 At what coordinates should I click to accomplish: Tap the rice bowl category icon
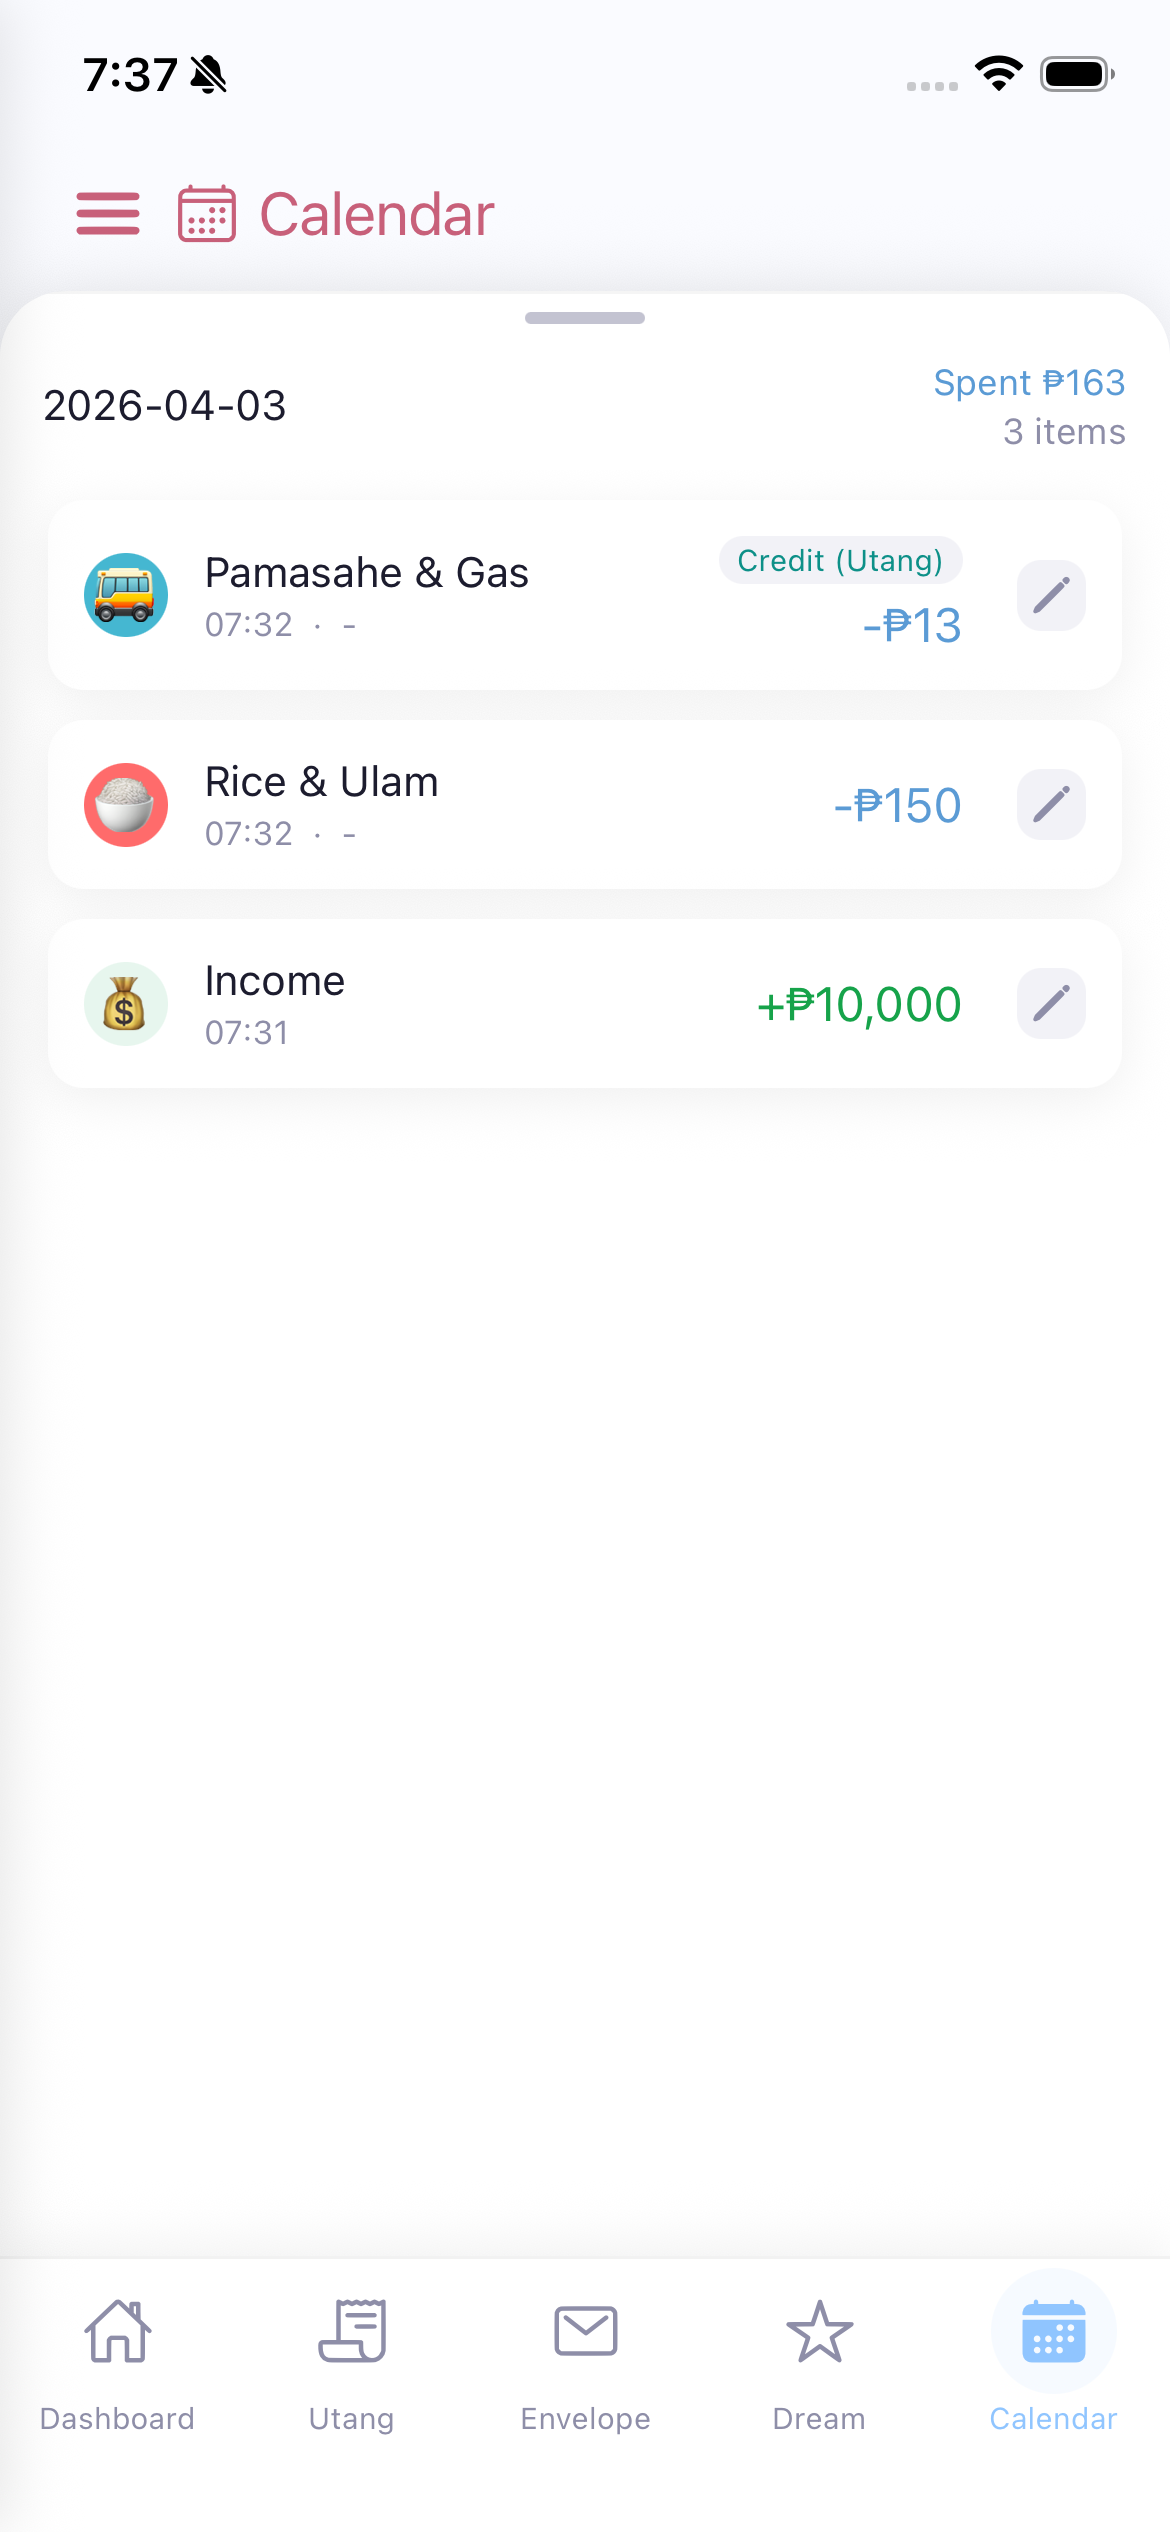(x=126, y=805)
